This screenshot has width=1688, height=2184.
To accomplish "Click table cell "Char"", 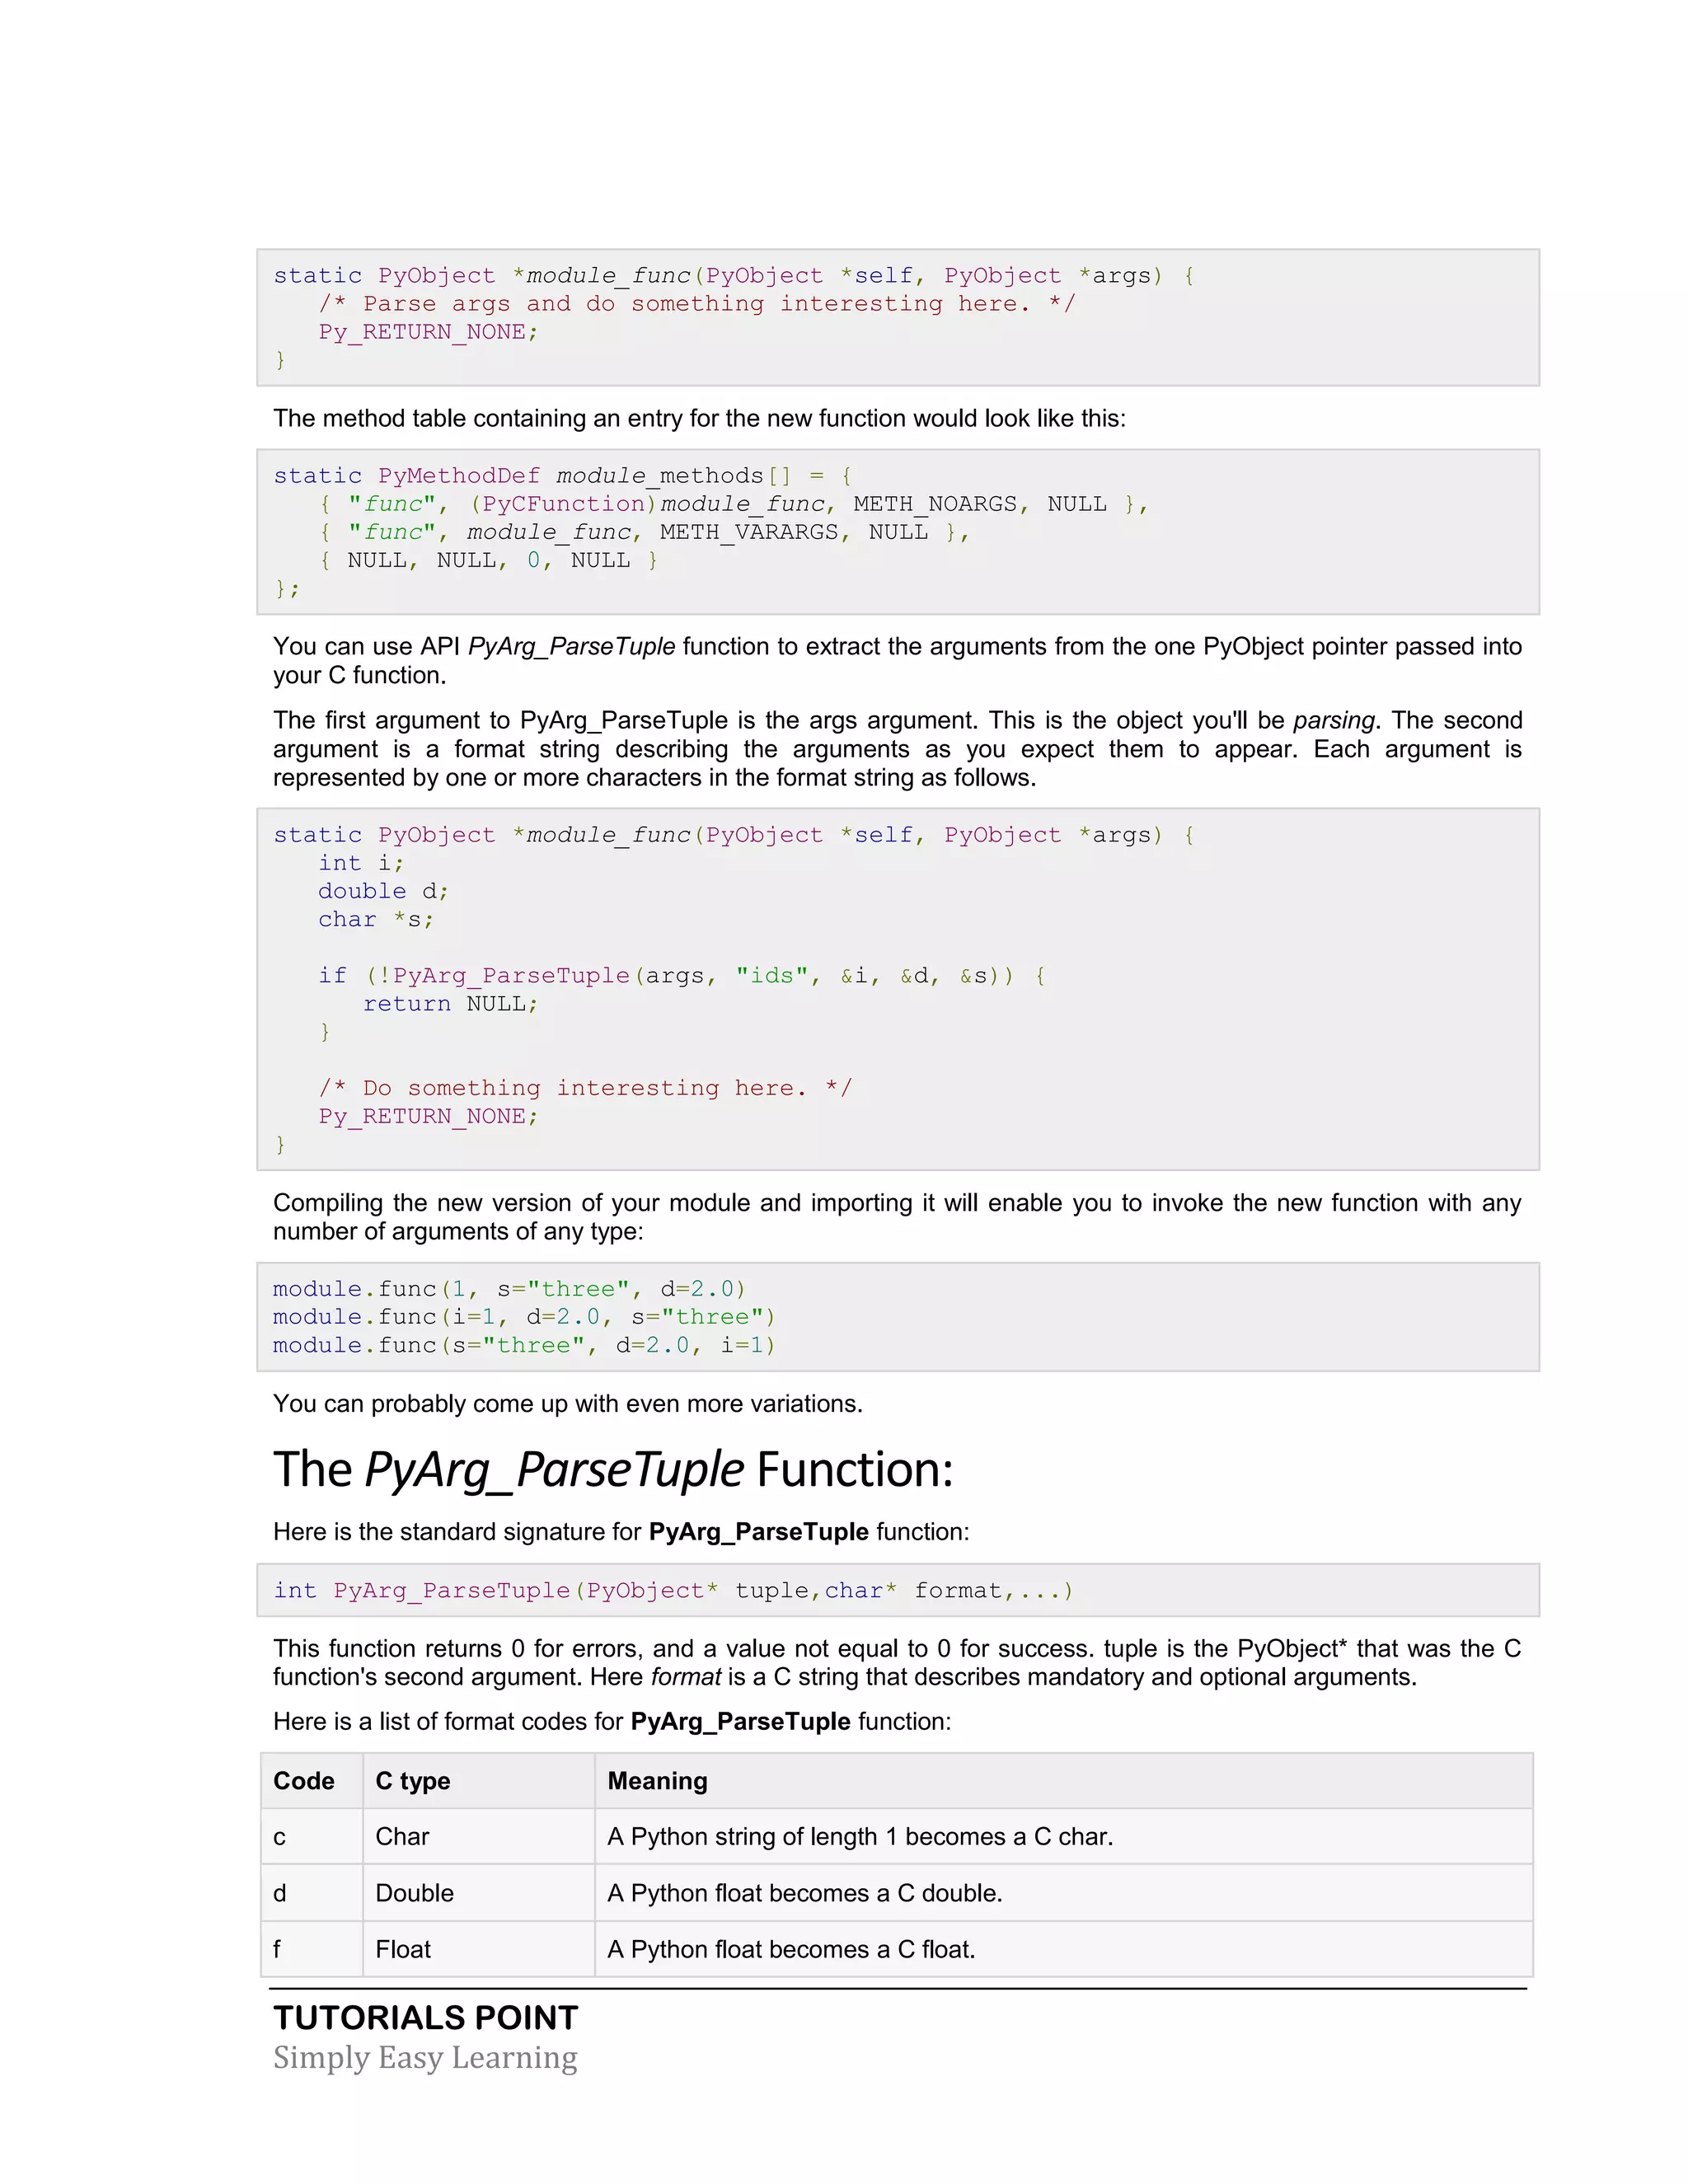I will (x=478, y=1837).
